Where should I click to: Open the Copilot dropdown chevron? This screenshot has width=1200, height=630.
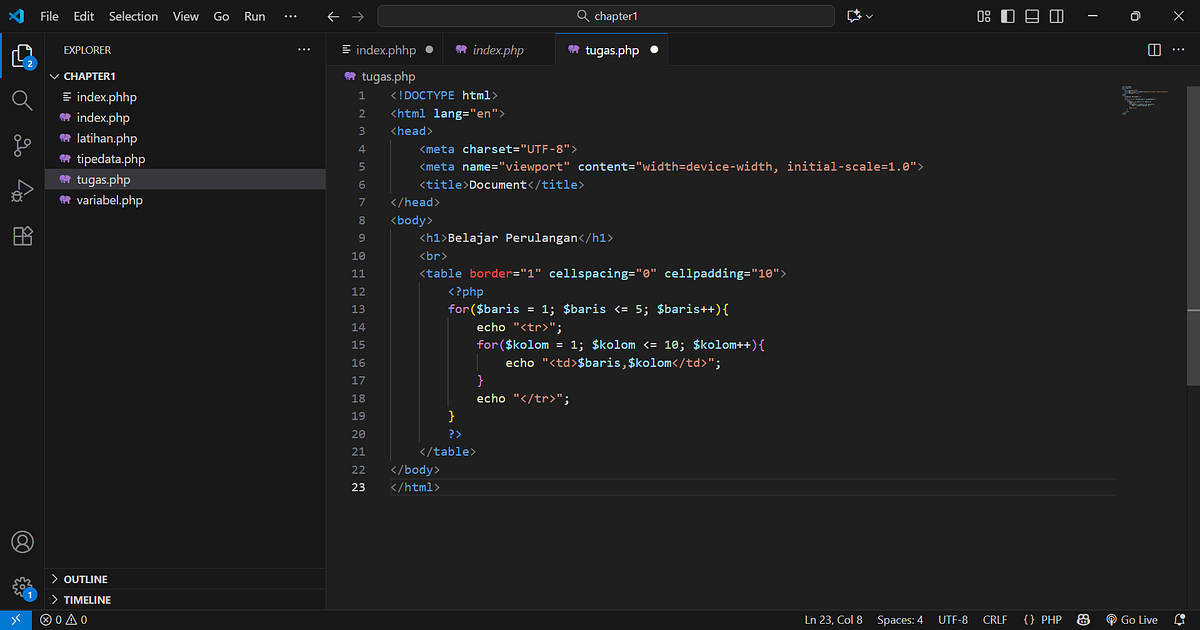tap(869, 16)
